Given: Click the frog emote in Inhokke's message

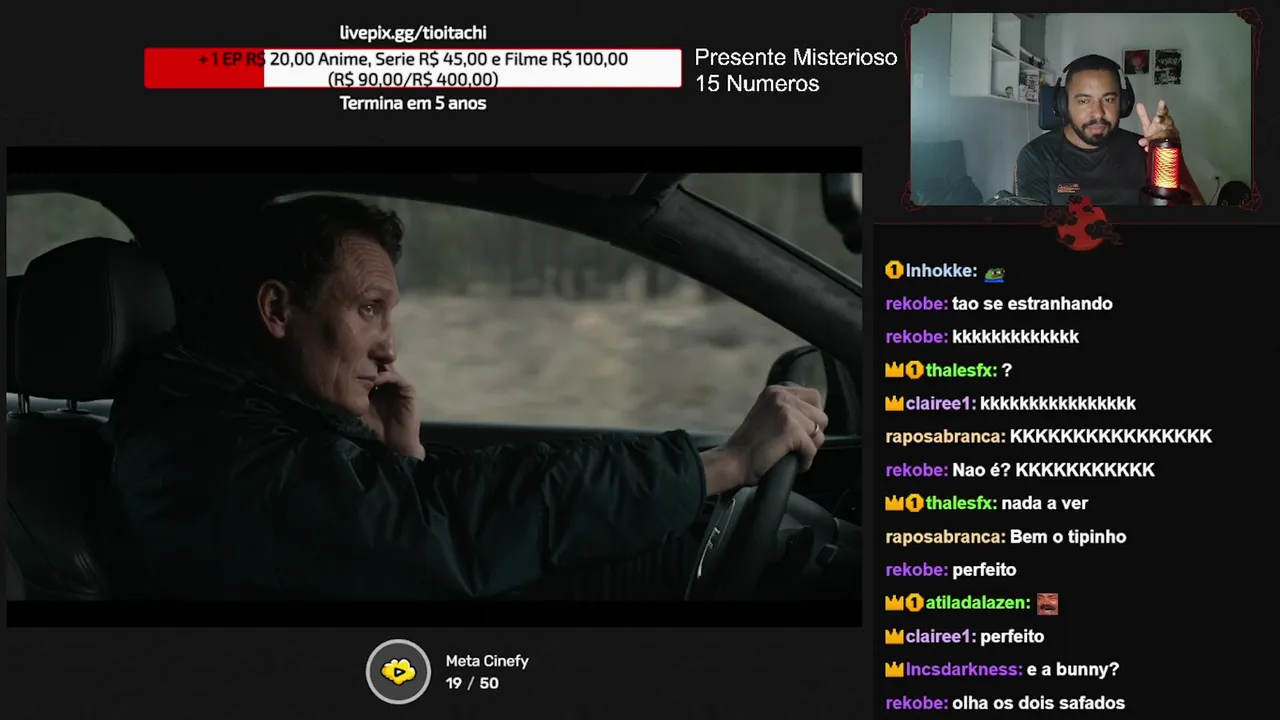Looking at the screenshot, I should [994, 272].
